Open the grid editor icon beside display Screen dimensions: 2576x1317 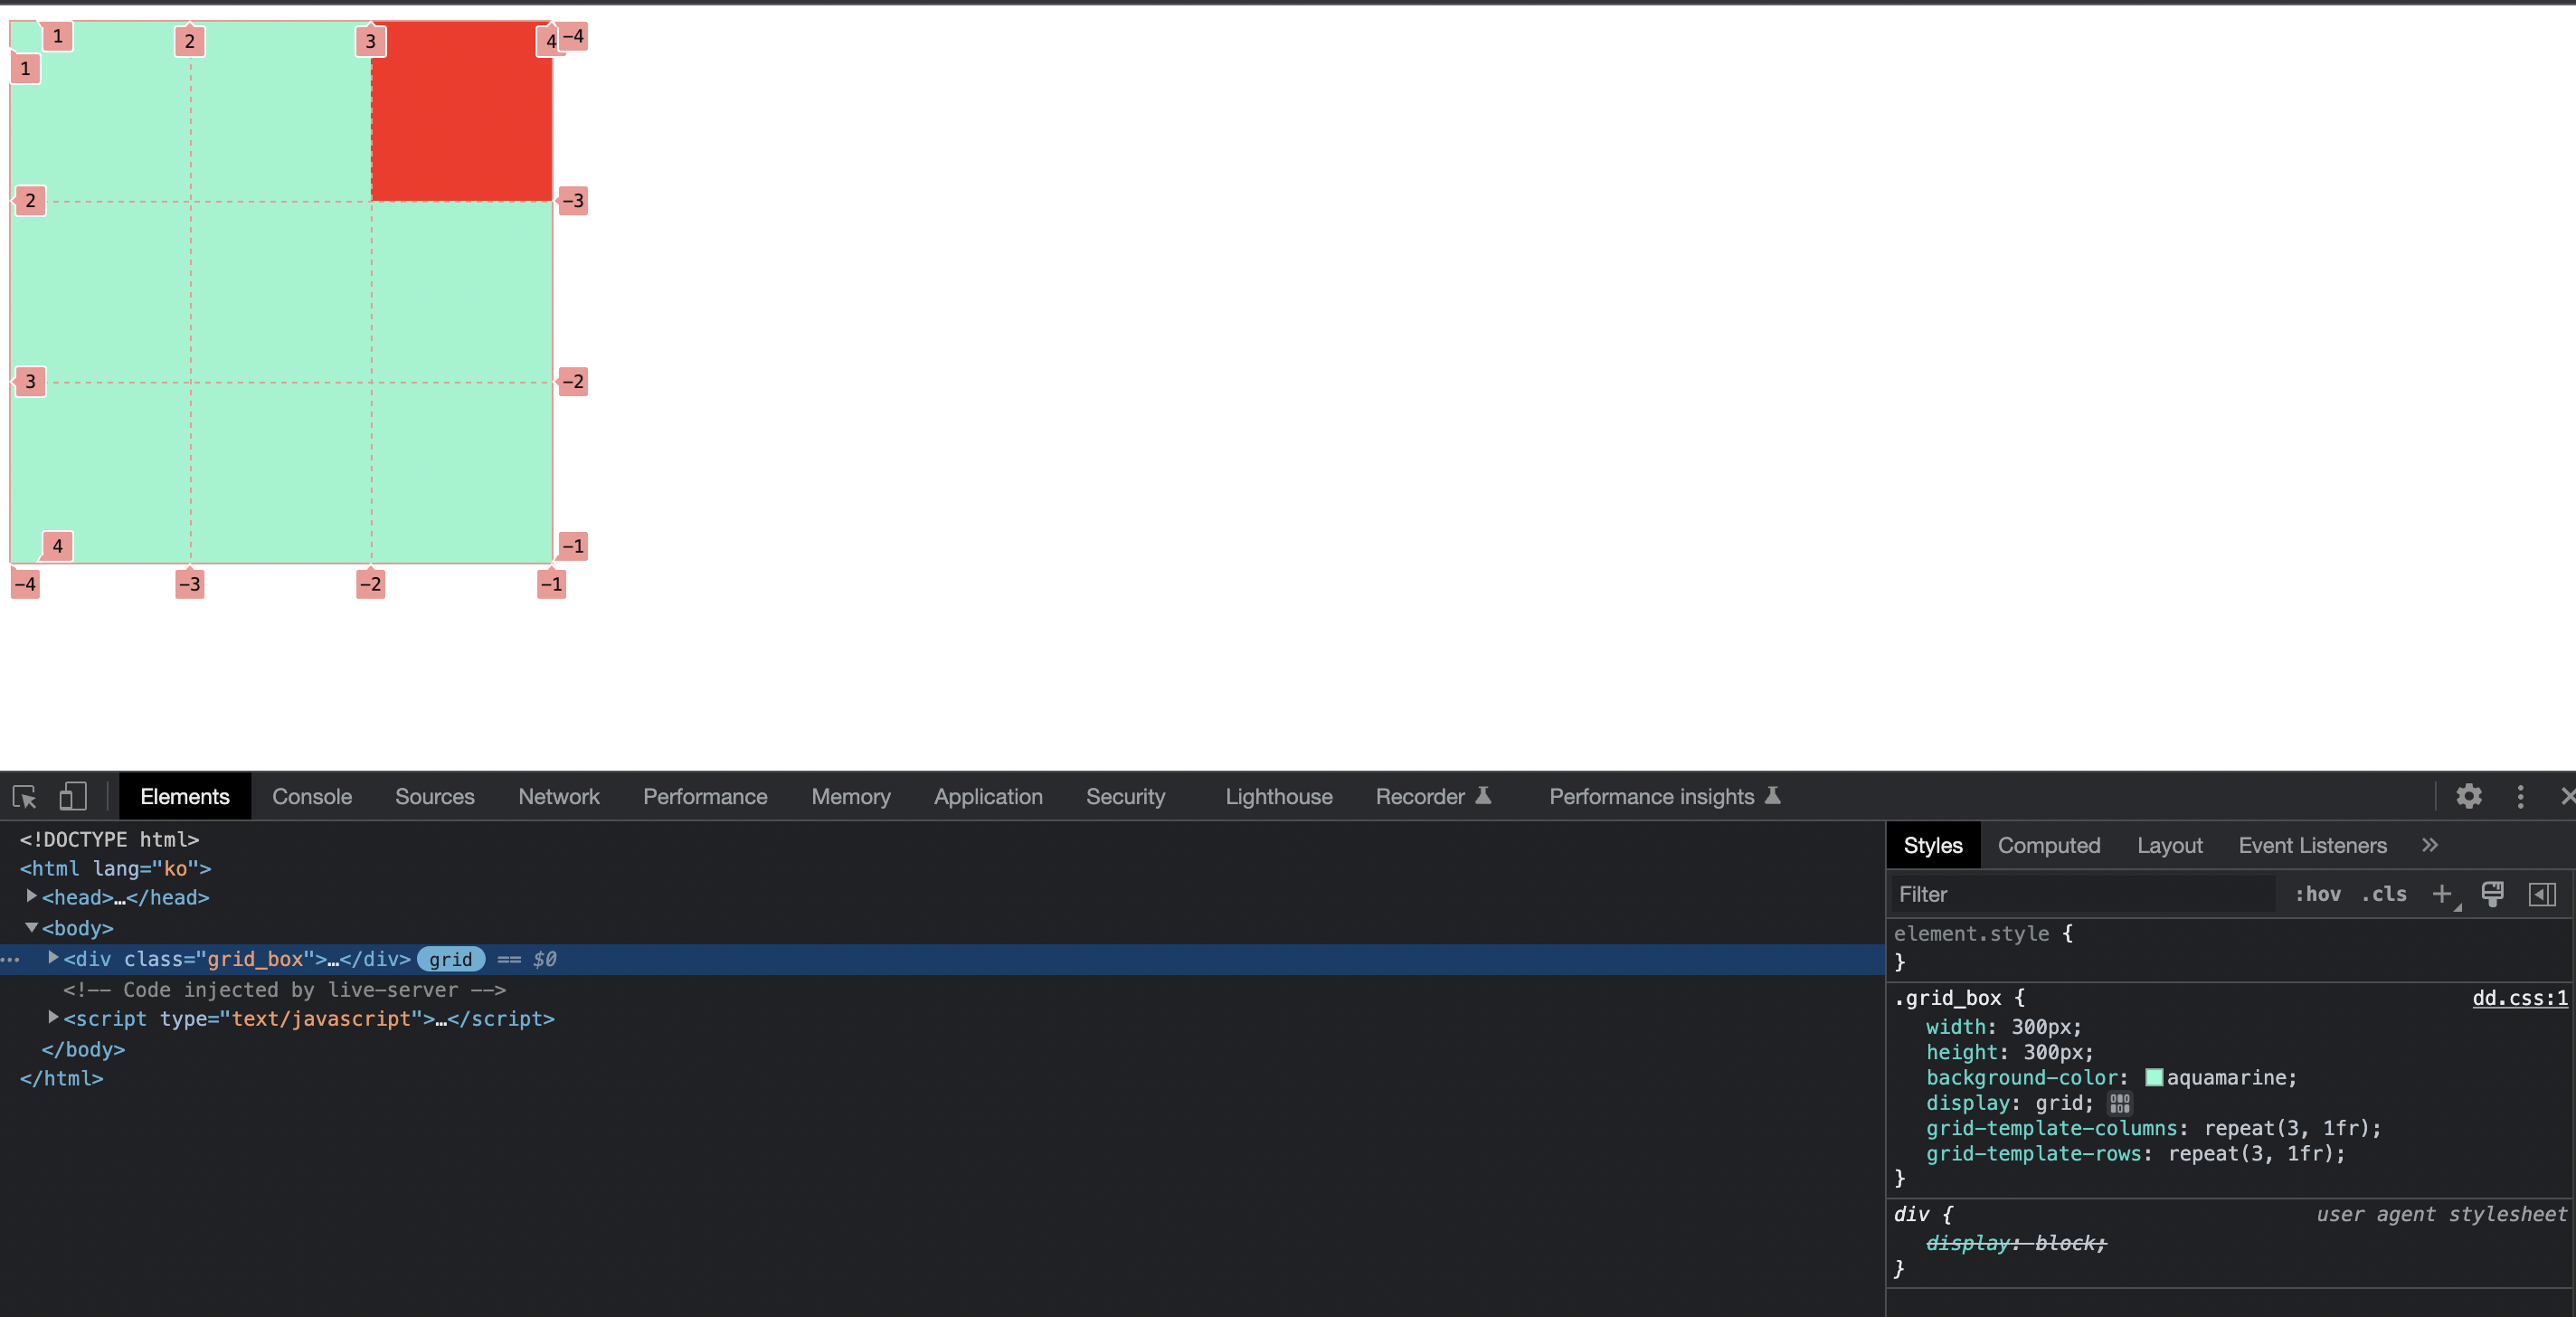2120,1103
